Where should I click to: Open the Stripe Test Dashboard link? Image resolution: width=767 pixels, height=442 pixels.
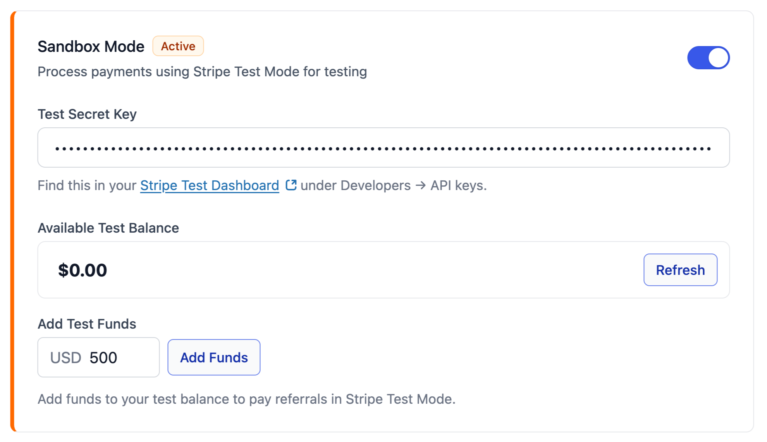[x=209, y=186]
